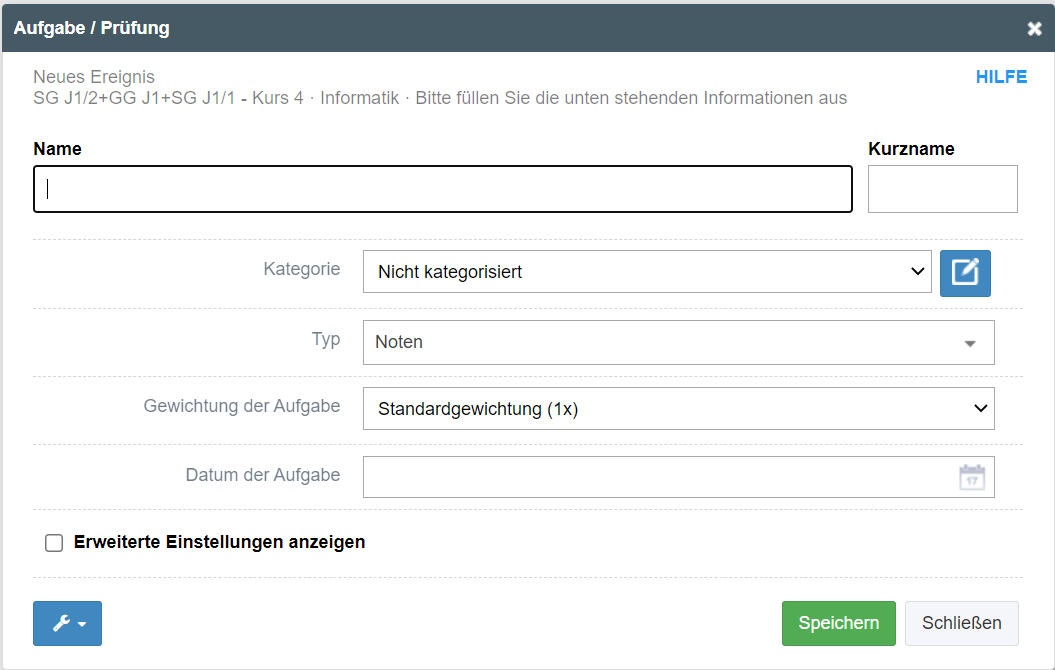
Task: Toggle the advanced settings checkbox off
Action: point(54,542)
